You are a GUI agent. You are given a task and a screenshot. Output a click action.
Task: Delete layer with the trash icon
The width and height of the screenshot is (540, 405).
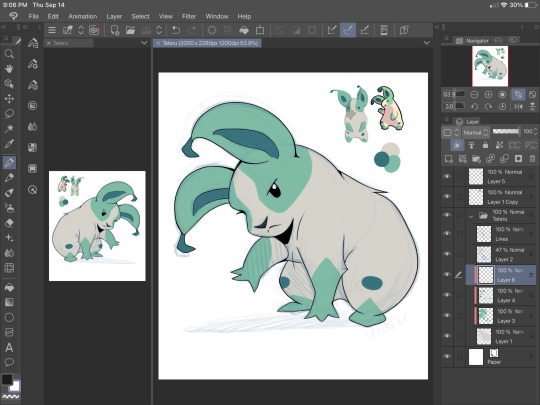click(x=532, y=159)
